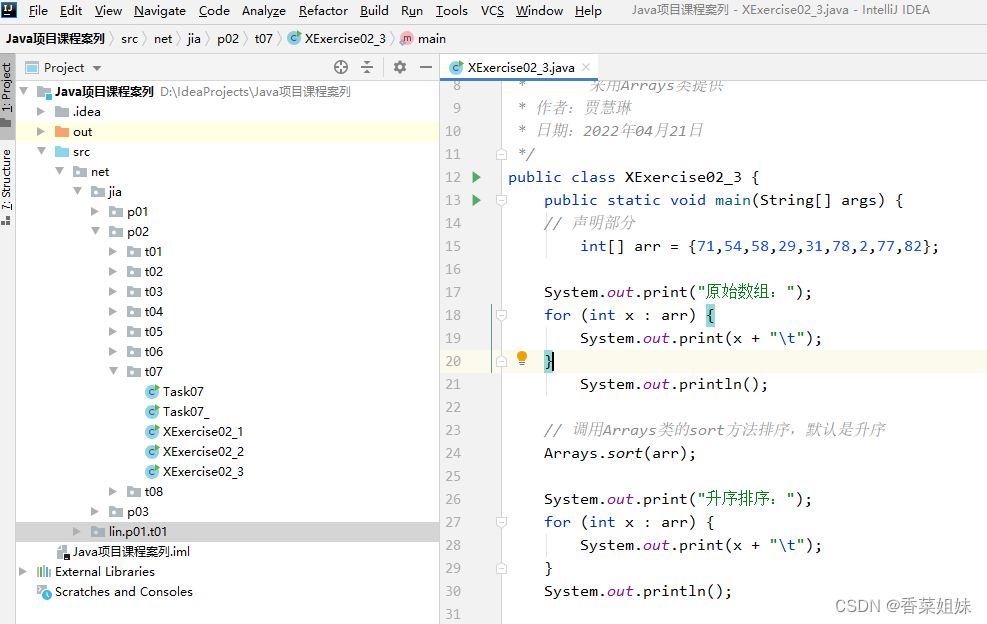The image size is (987, 624).
Task: Open the Build menu
Action: (x=374, y=11)
